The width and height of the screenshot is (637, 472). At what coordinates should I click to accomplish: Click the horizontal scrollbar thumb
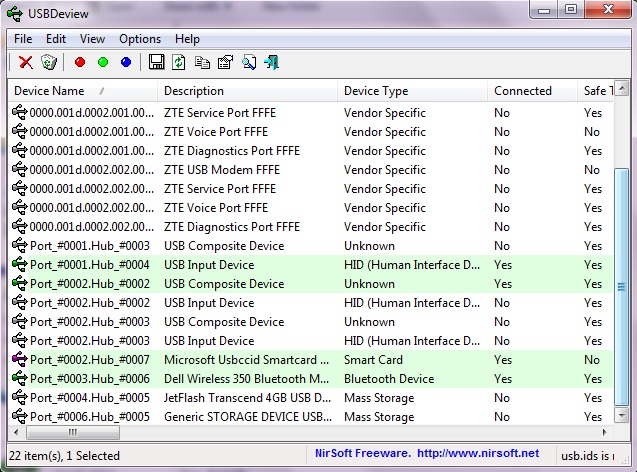73,432
